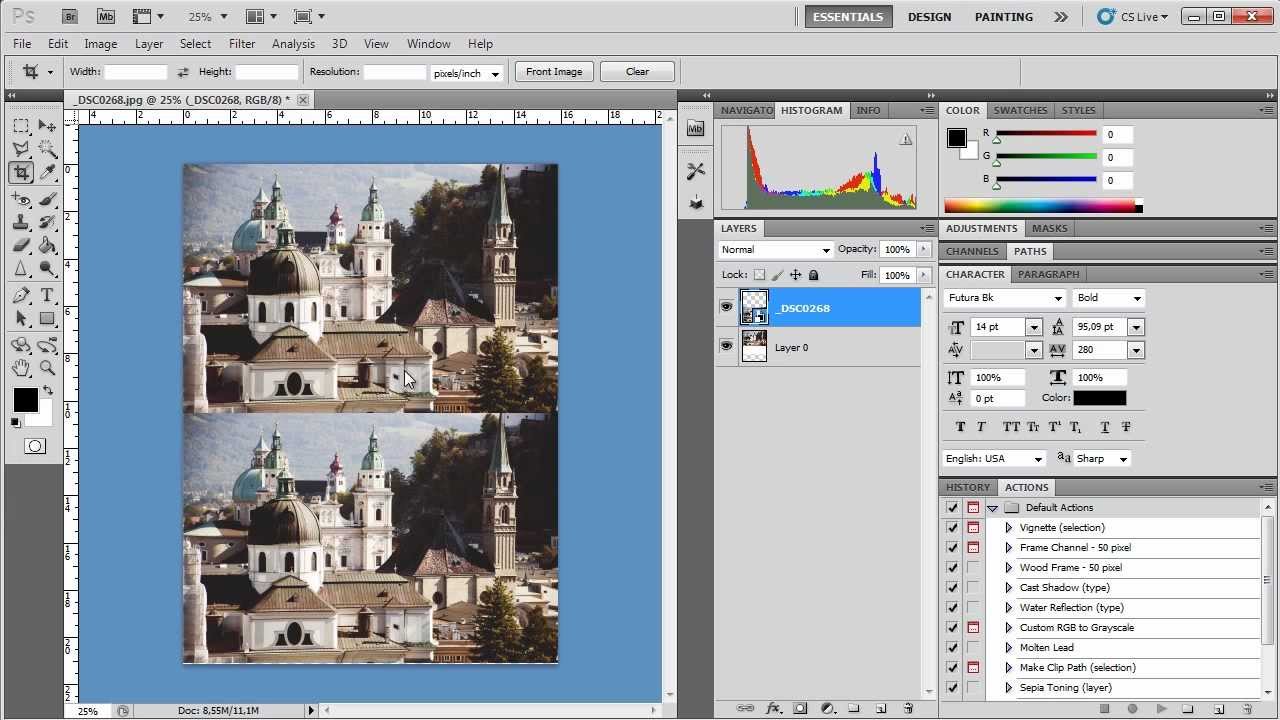Image resolution: width=1280 pixels, height=720 pixels.
Task: Hide the _DSC0268 layer
Action: [x=726, y=308]
